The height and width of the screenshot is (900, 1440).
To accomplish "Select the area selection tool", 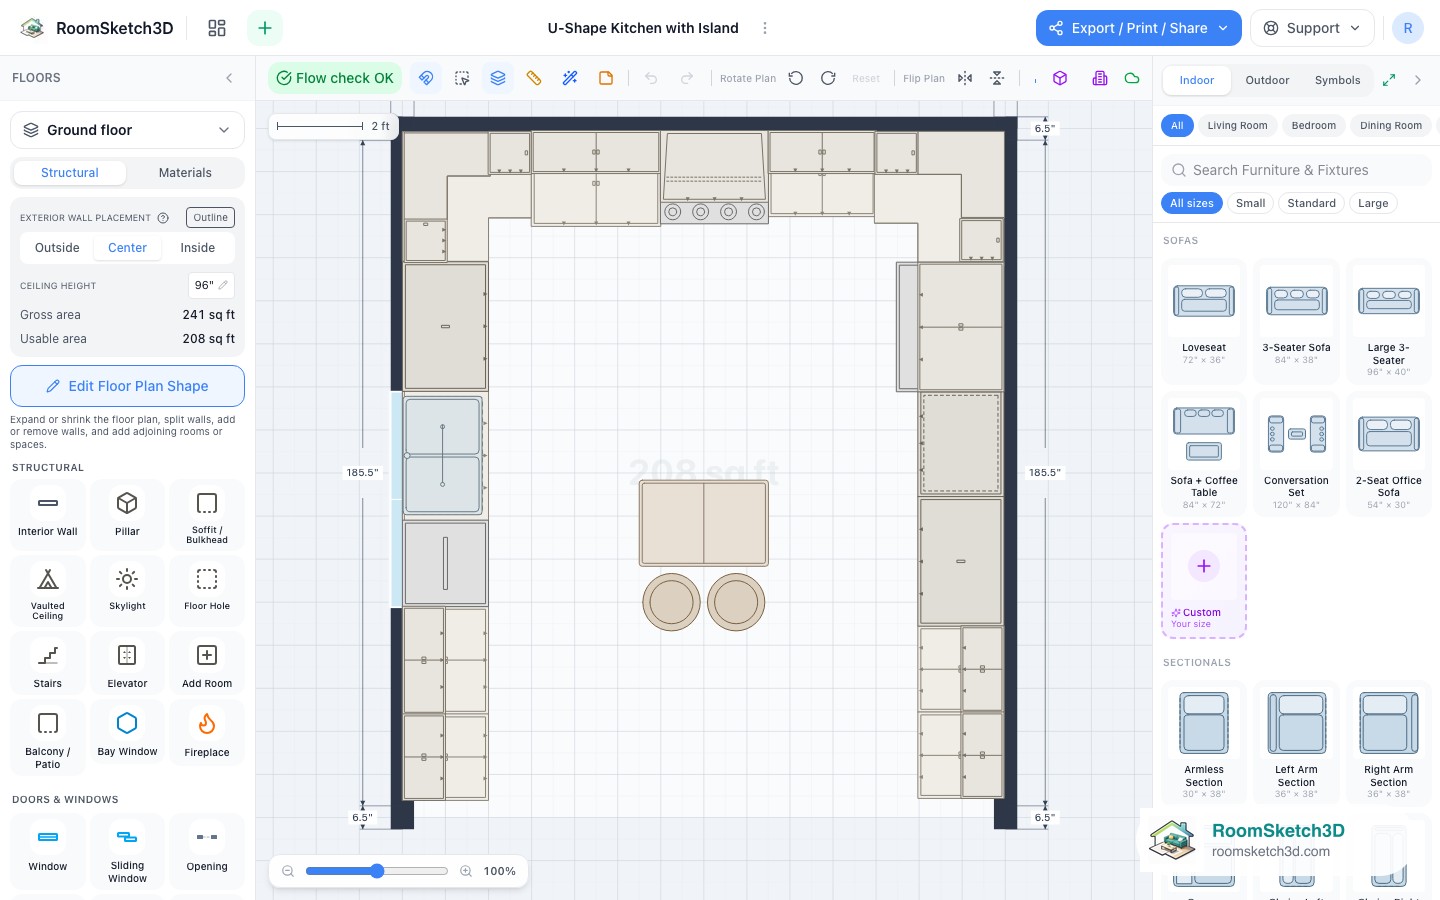I will 462,78.
